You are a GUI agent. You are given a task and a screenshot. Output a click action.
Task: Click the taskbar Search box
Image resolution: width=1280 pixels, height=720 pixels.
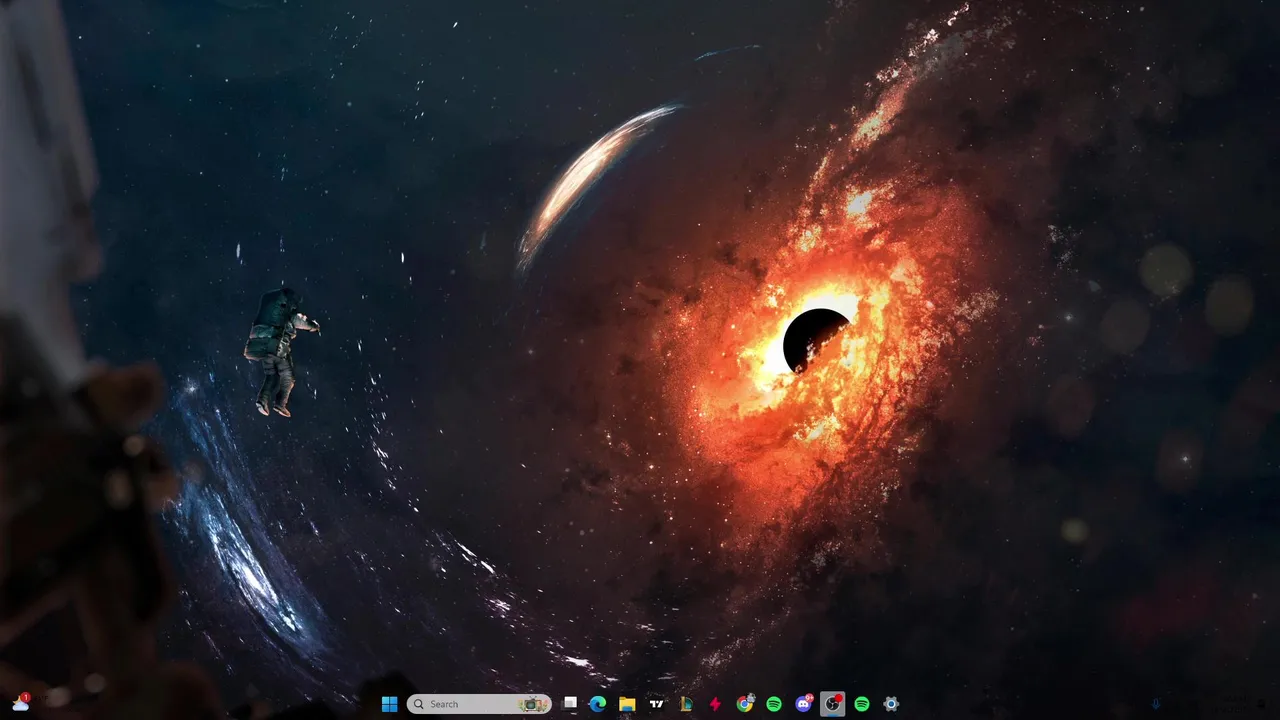479,704
